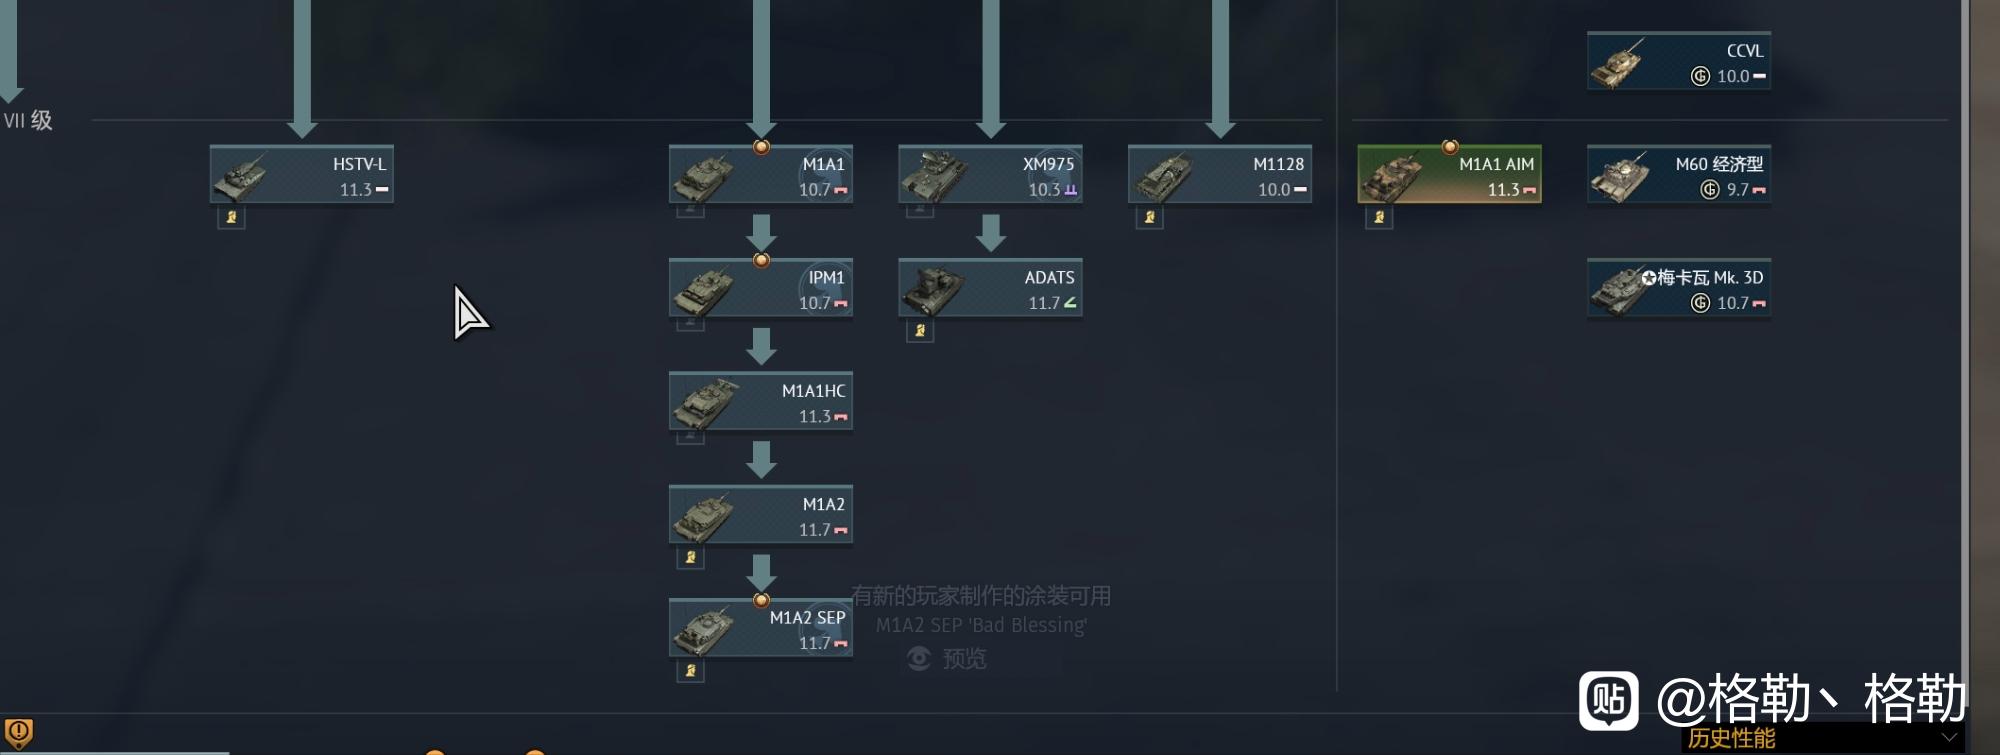The image size is (2000, 755).
Task: Preview the 'Bad Blessing' skin via eye icon
Action: (919, 659)
